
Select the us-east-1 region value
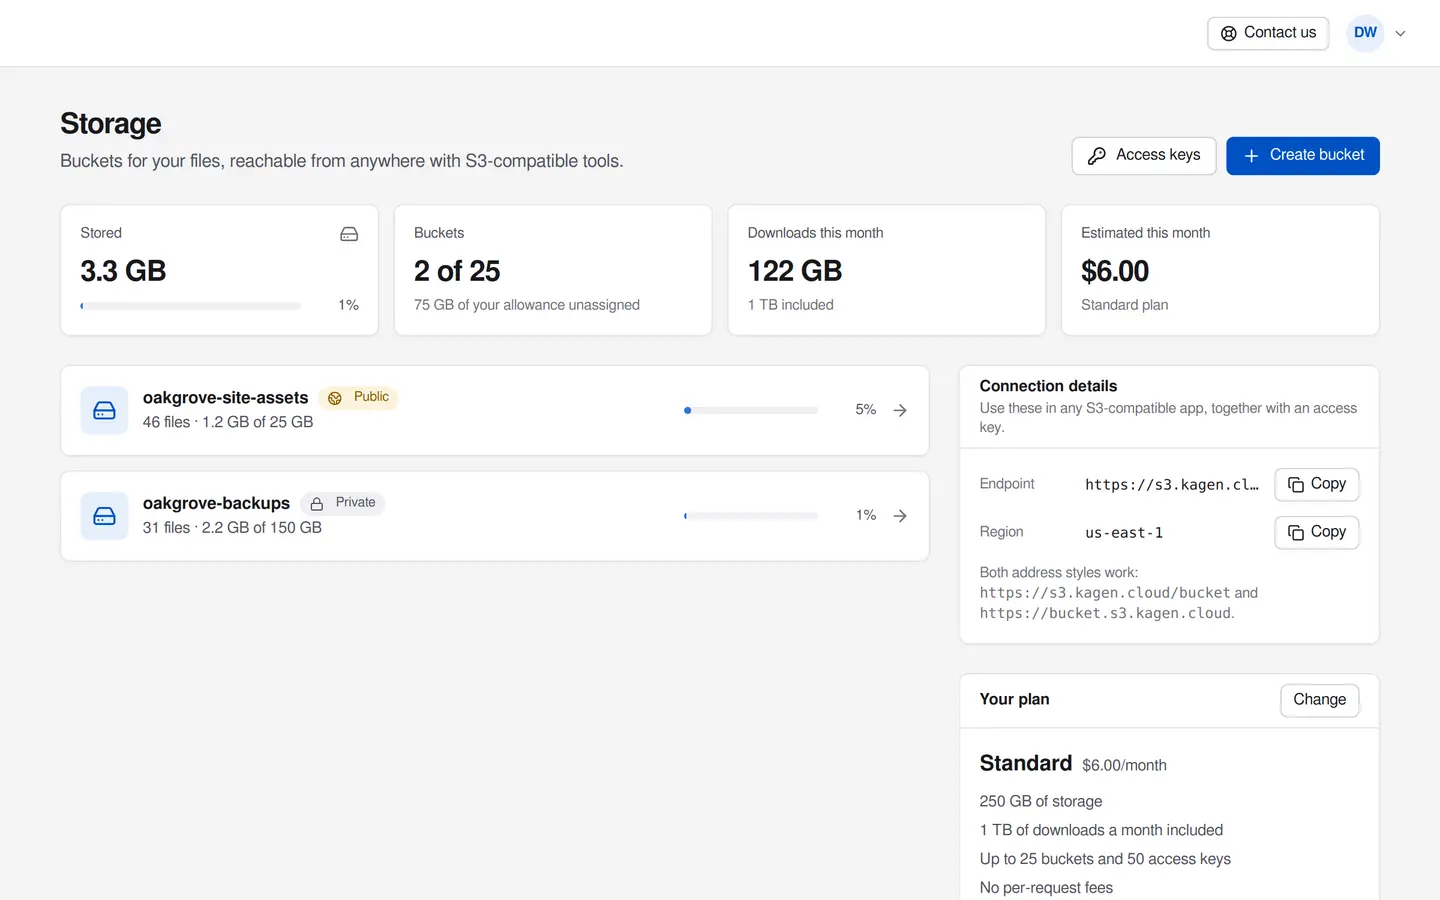coord(1124,533)
